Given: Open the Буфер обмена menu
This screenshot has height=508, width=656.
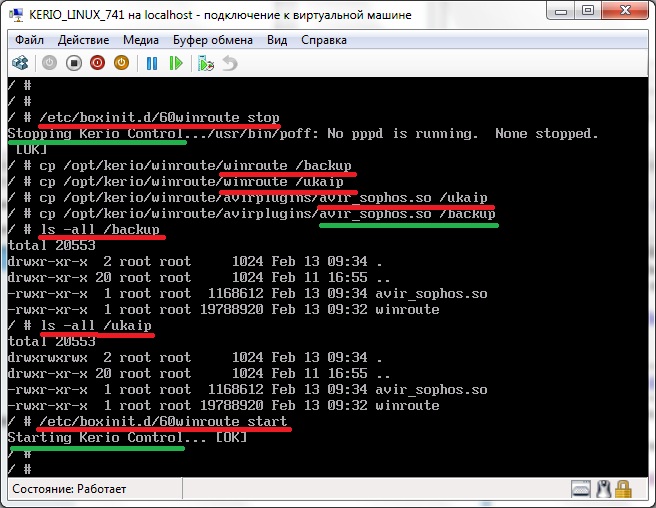Looking at the screenshot, I should pos(214,40).
